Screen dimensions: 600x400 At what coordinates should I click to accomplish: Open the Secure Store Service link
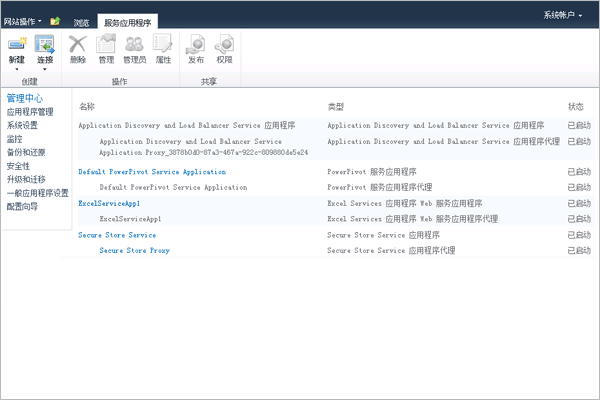pos(117,235)
